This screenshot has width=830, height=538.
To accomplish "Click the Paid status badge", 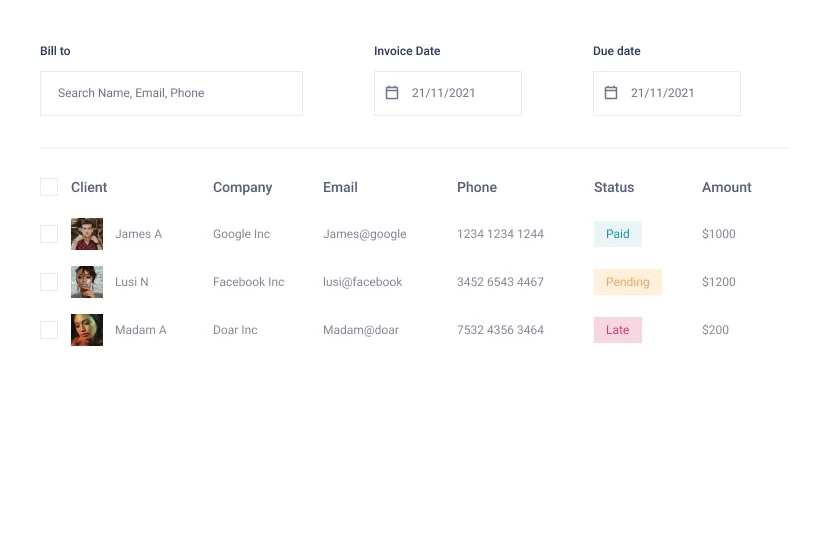I will point(617,234).
